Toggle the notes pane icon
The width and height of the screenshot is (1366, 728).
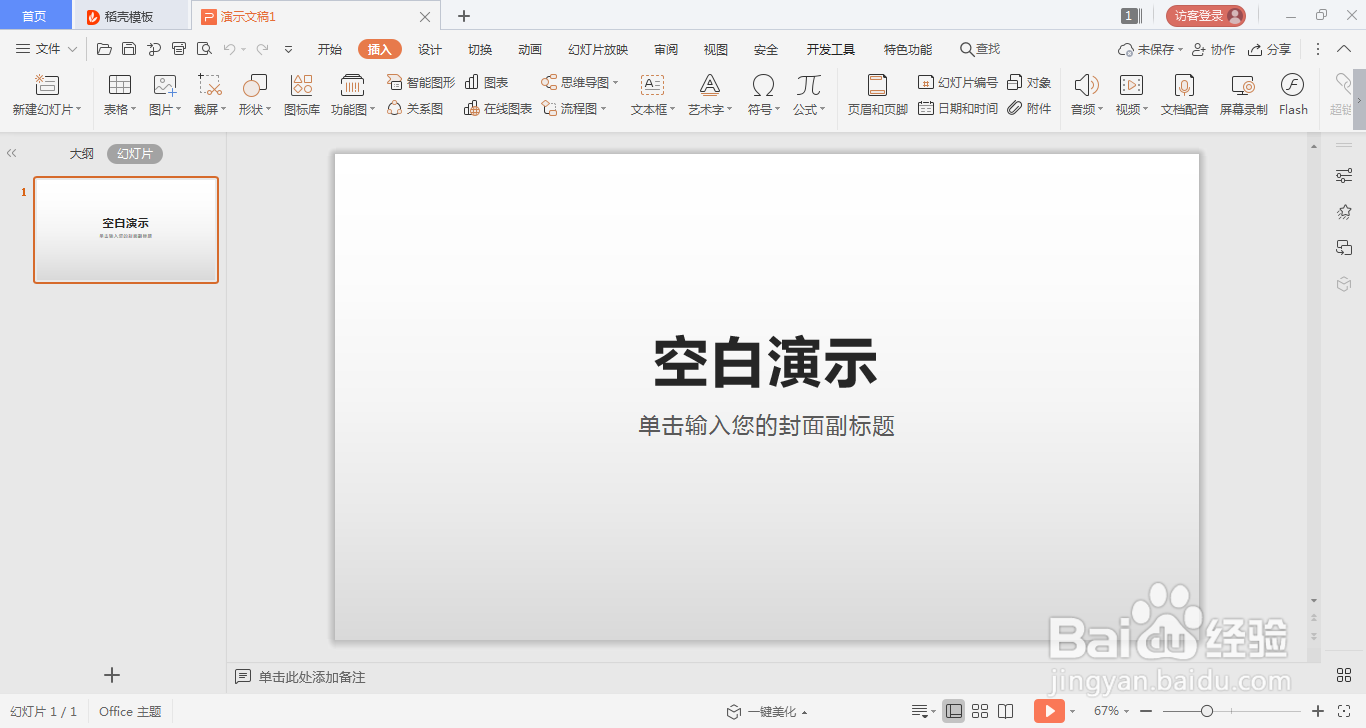pos(922,711)
